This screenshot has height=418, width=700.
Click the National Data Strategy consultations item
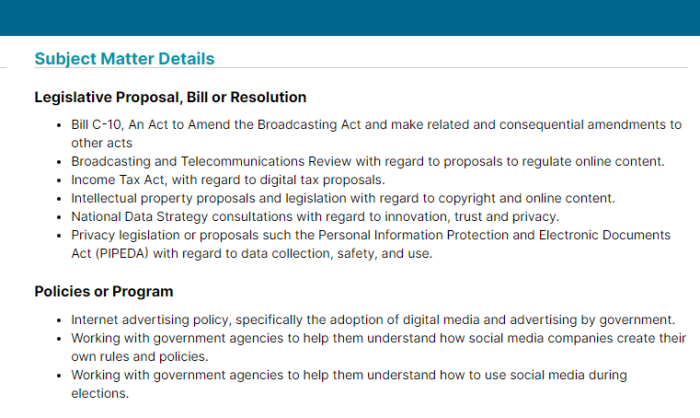pos(315,217)
